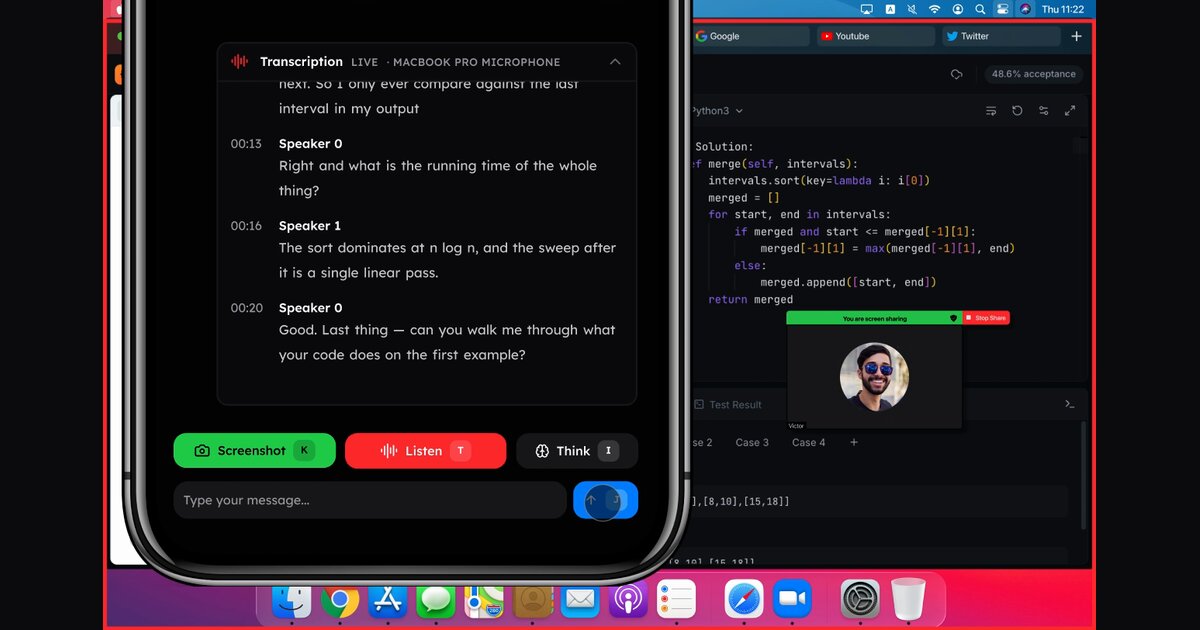Open the Wi-Fi menu in the menu bar
The image size is (1200, 630).
(x=935, y=9)
